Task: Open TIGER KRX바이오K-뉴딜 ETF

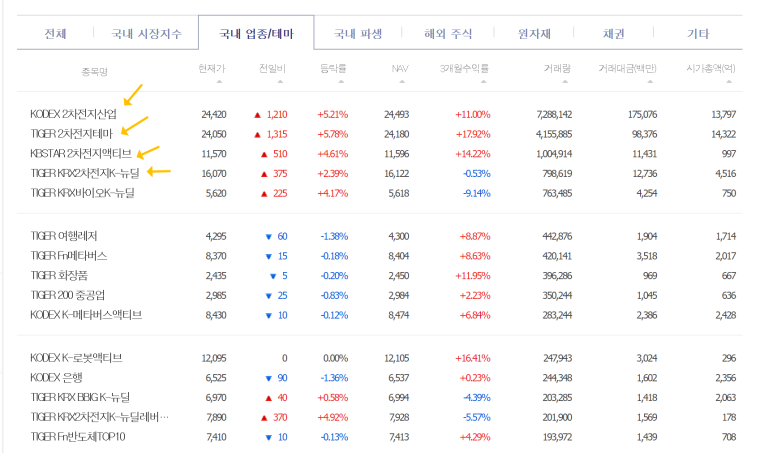Action: [x=82, y=193]
